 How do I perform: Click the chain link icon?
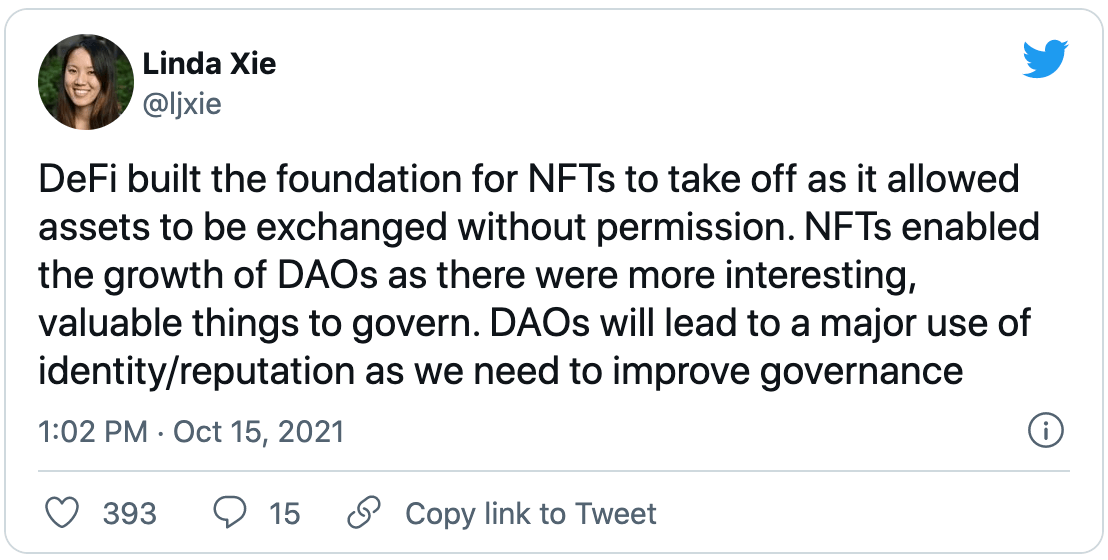pyautogui.click(x=360, y=514)
